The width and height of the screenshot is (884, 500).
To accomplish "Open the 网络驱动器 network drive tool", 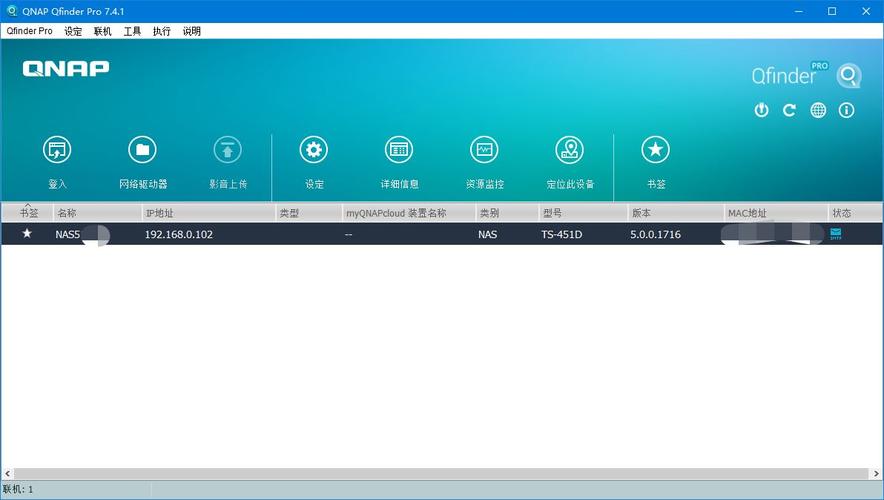I will tap(143, 150).
